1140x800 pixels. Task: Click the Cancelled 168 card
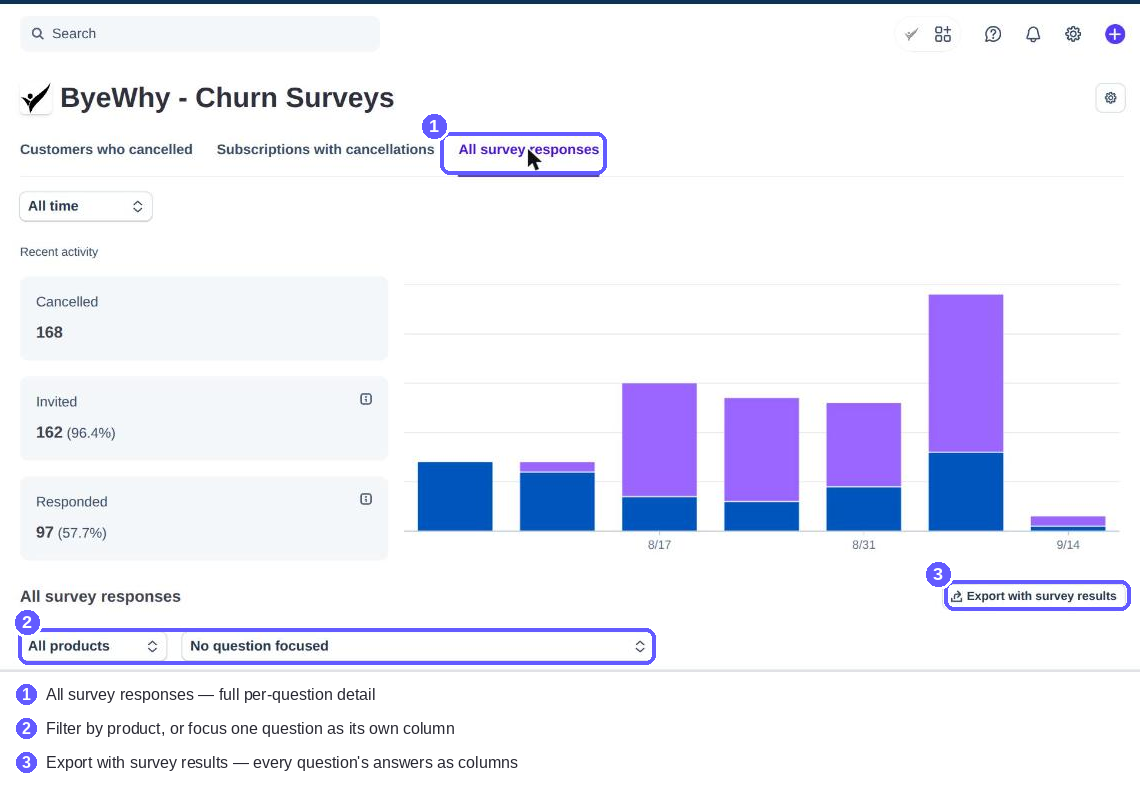(204, 318)
